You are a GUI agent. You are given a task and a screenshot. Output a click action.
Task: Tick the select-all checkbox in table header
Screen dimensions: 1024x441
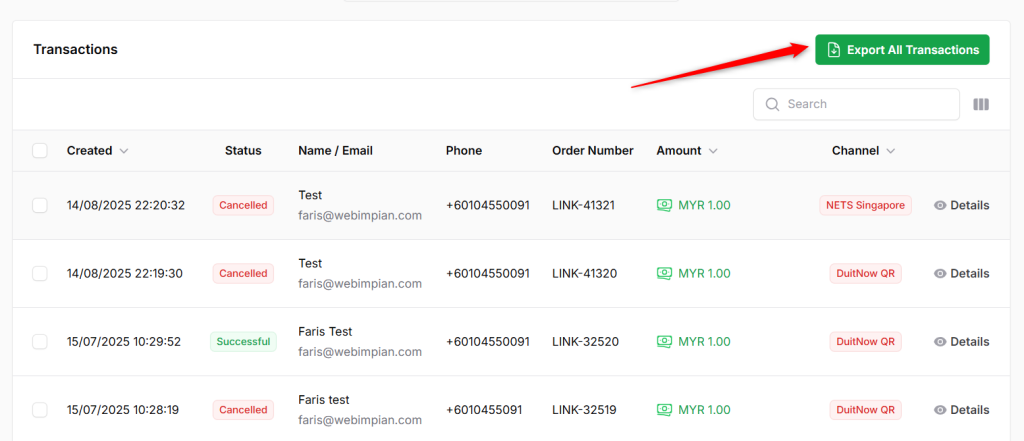pyautogui.click(x=40, y=151)
